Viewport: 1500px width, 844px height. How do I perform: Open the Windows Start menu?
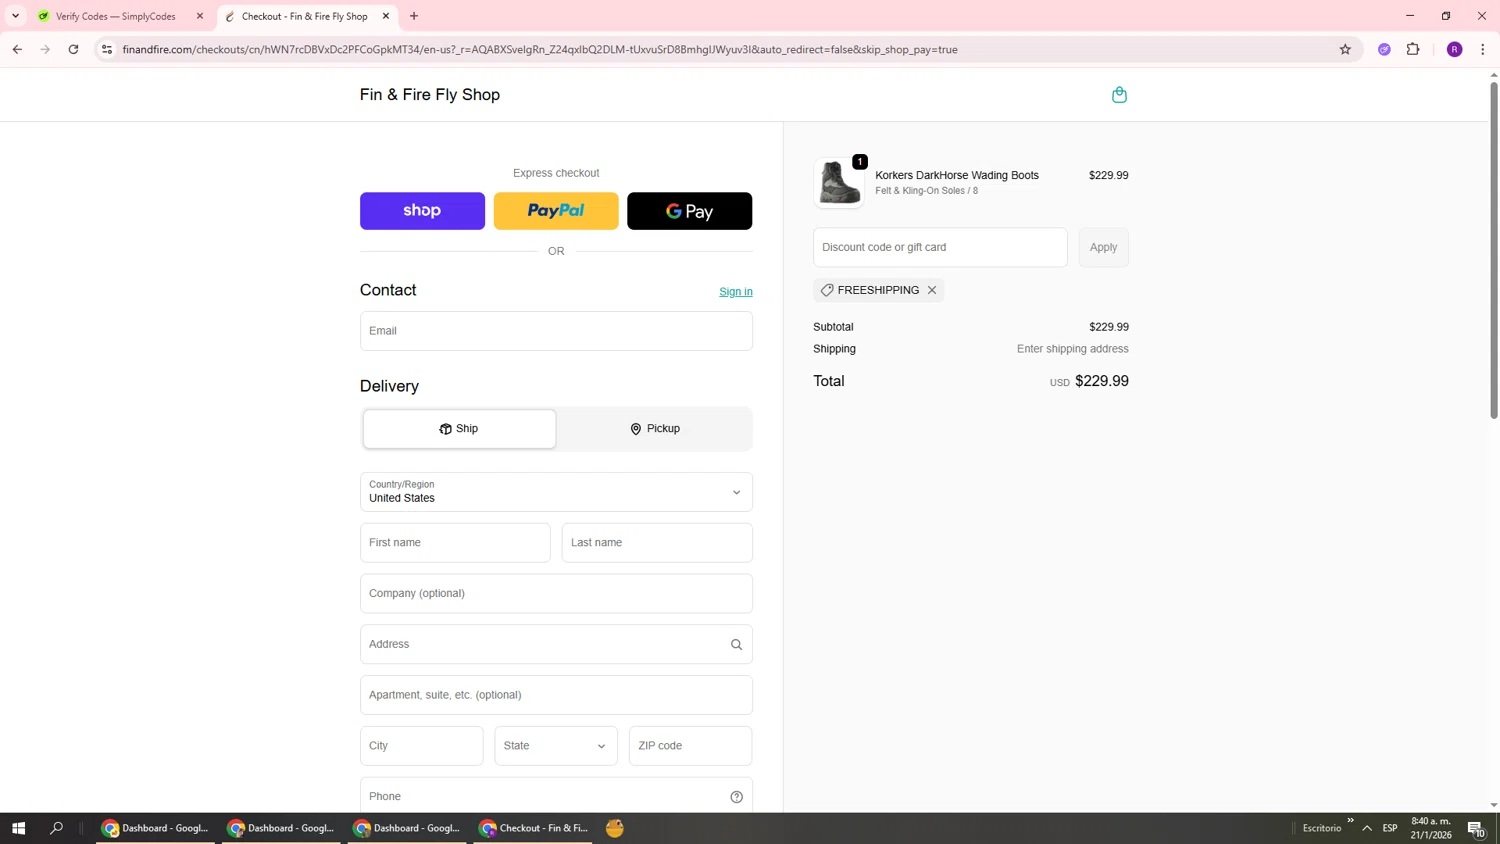[18, 828]
